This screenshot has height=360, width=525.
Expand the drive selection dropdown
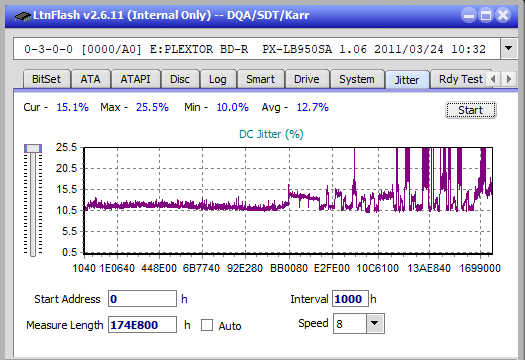click(x=509, y=49)
